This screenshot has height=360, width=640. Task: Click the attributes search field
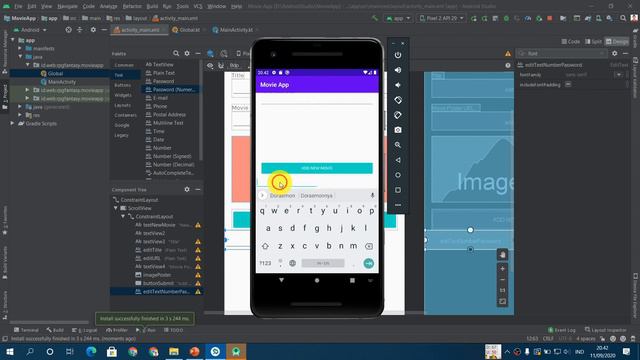(x=562, y=53)
